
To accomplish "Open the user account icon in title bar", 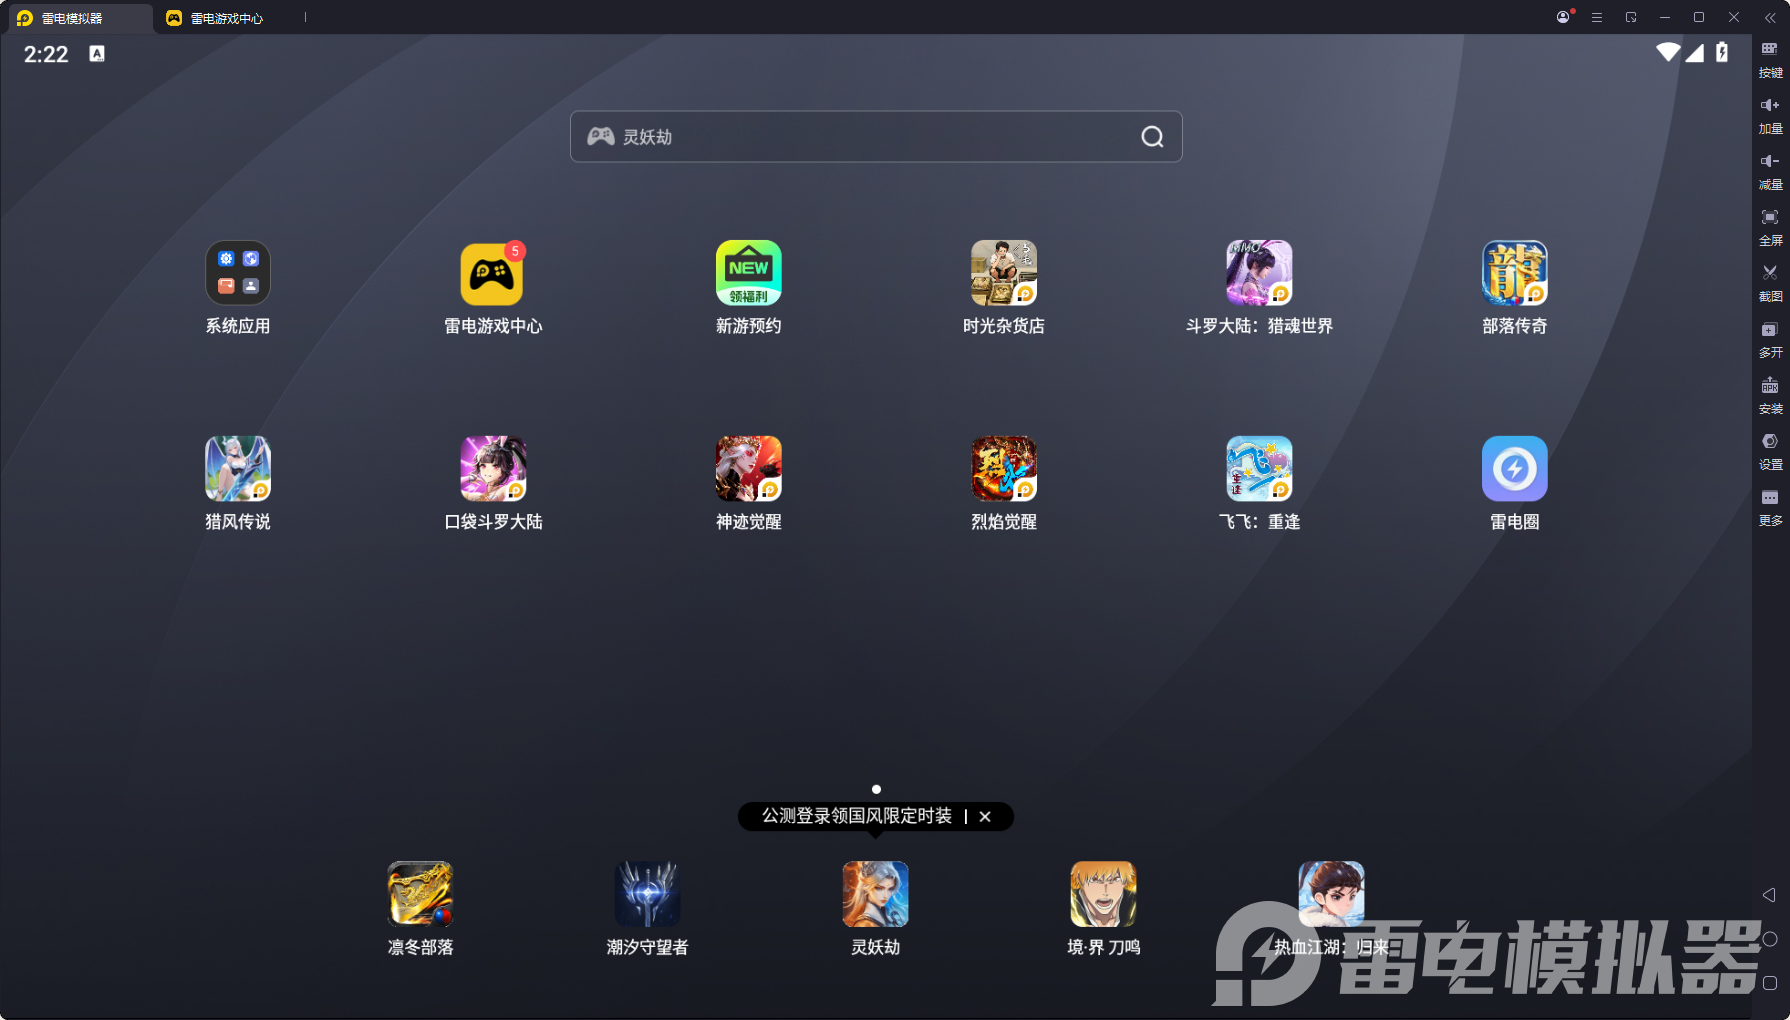I will [1563, 17].
